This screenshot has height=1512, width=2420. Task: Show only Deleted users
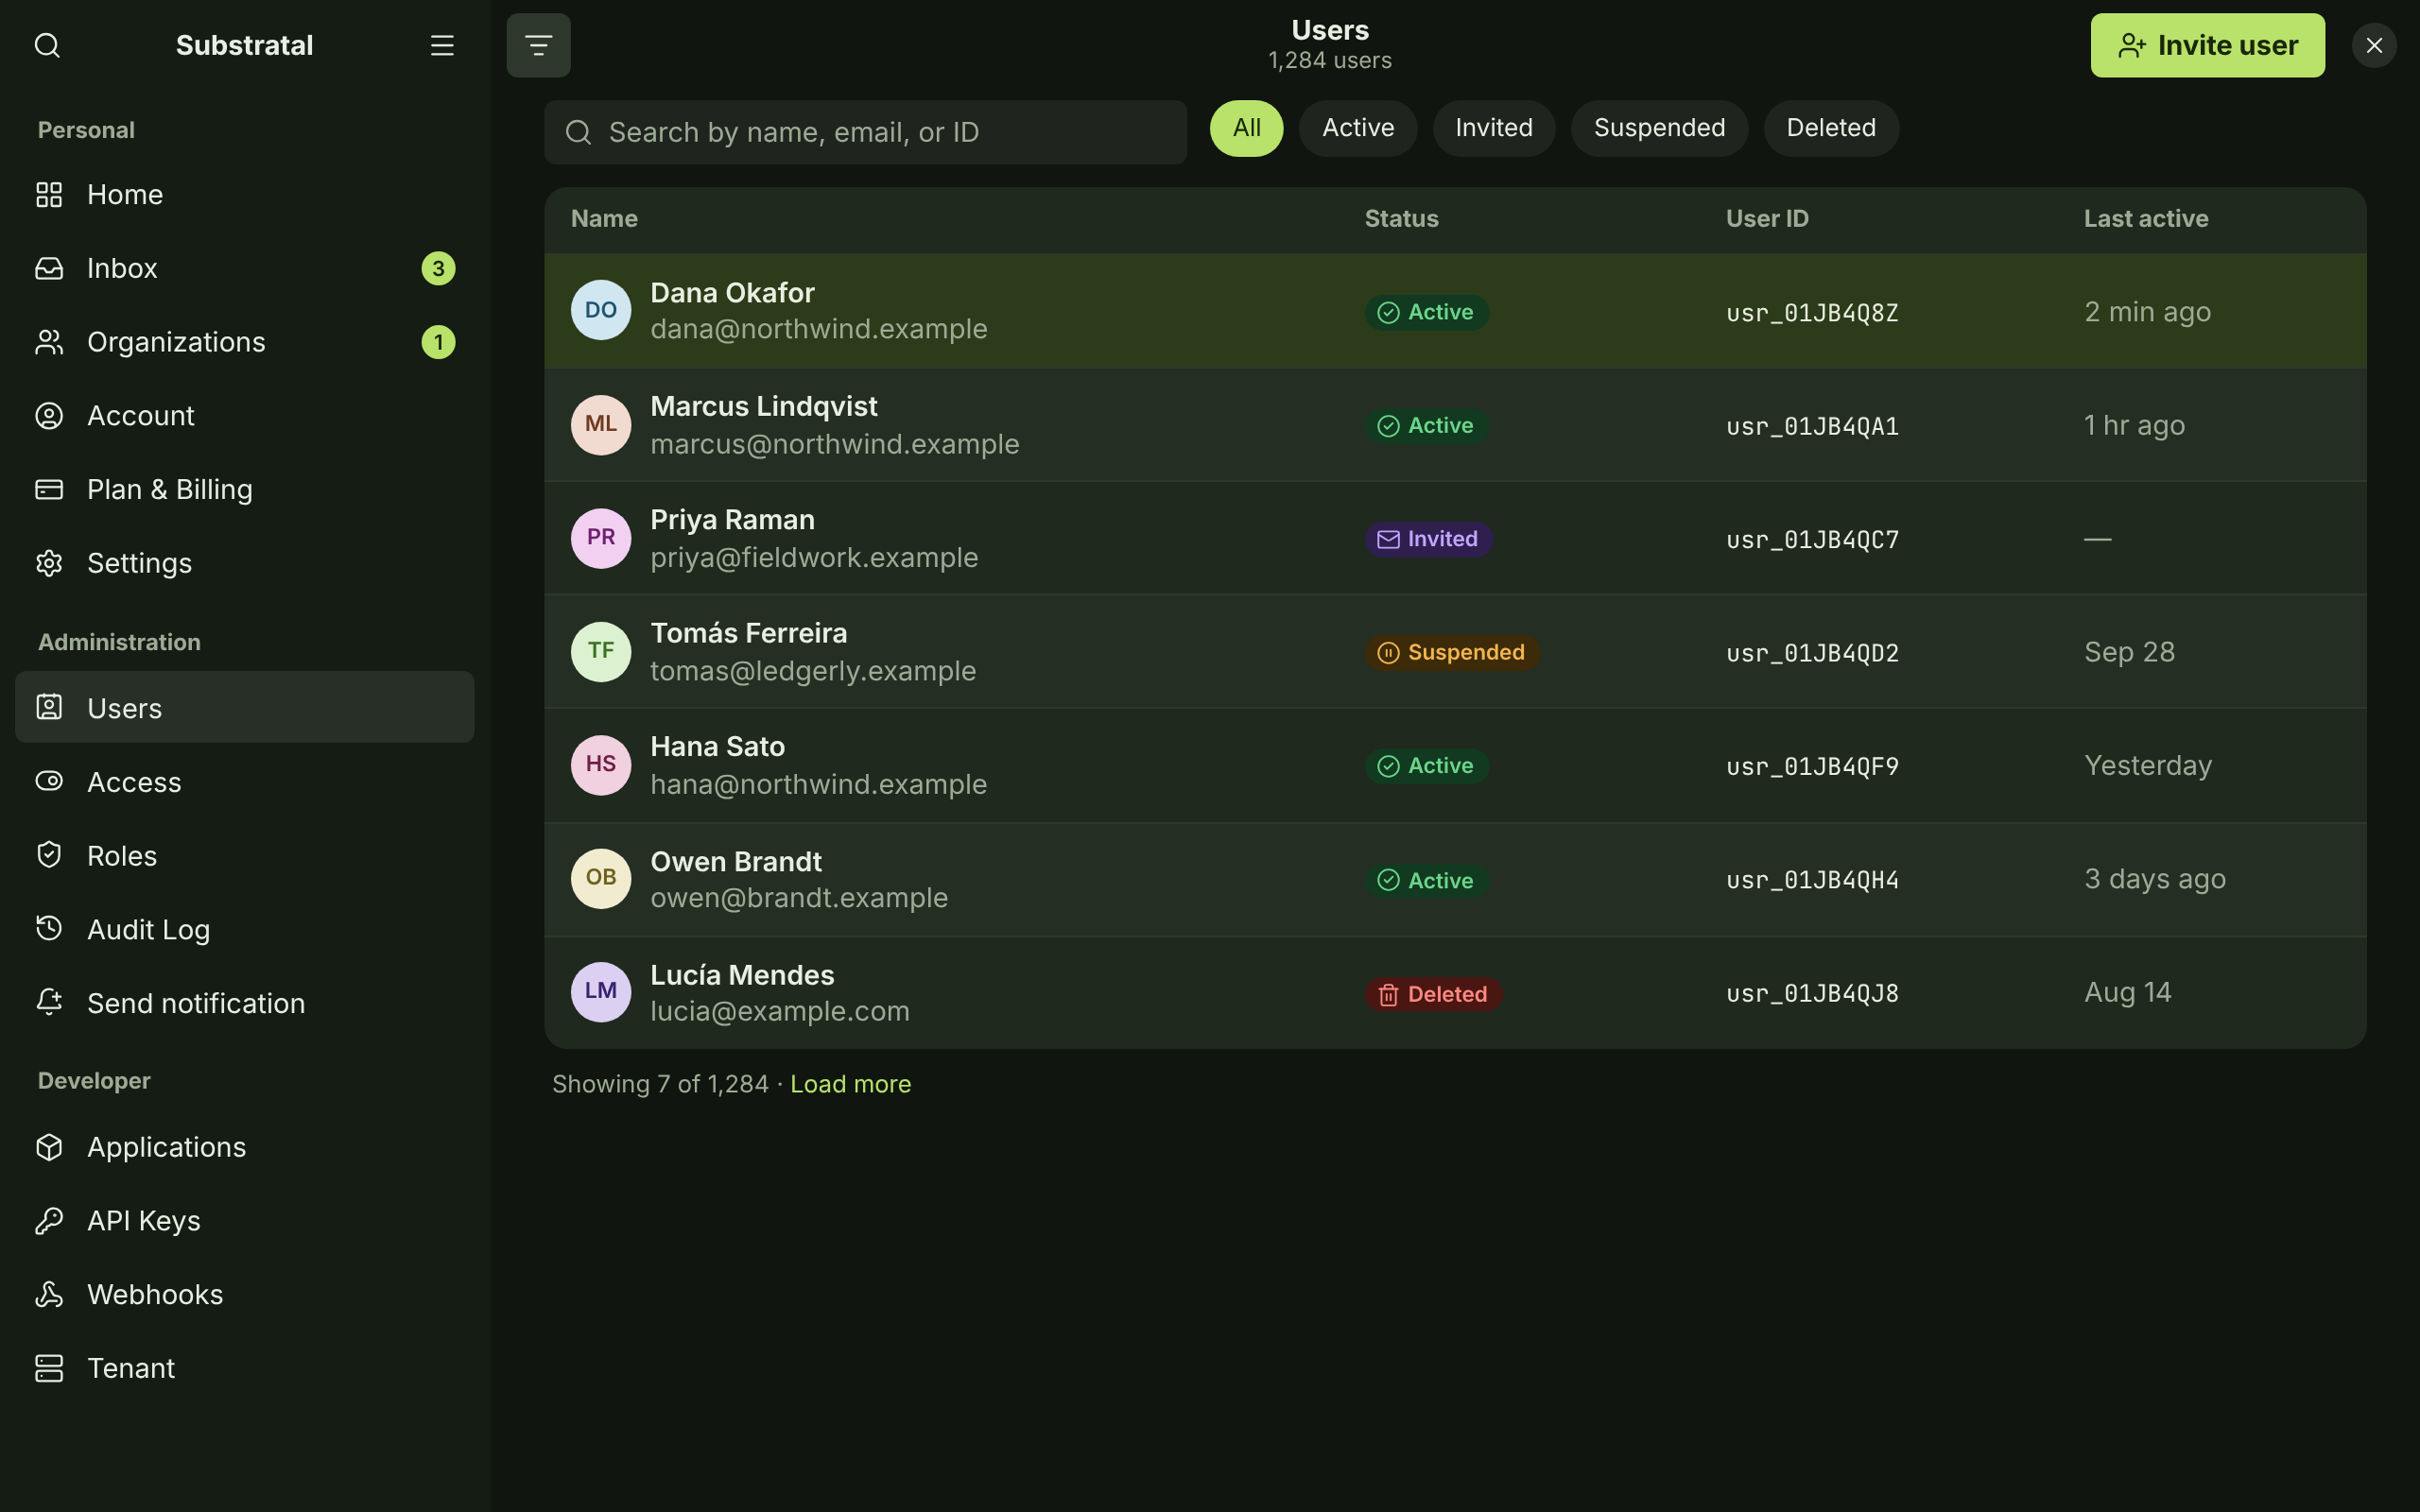[1831, 128]
